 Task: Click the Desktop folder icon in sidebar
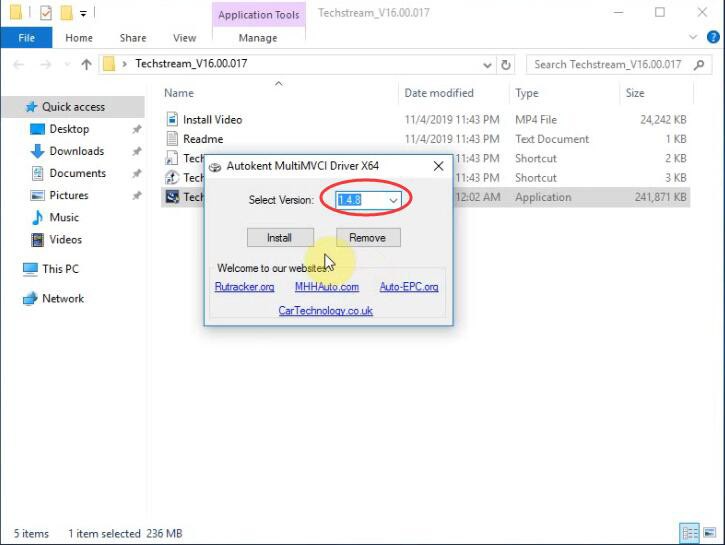click(37, 129)
